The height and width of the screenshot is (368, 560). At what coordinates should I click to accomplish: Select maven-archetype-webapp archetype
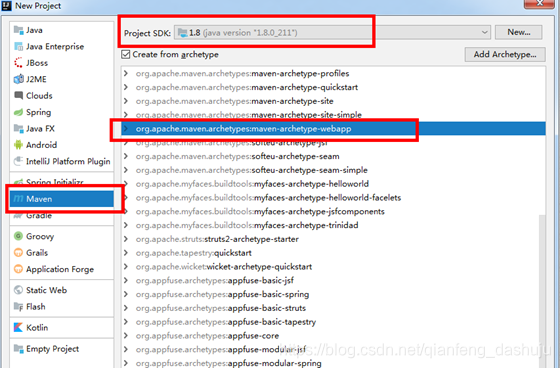(x=333, y=129)
